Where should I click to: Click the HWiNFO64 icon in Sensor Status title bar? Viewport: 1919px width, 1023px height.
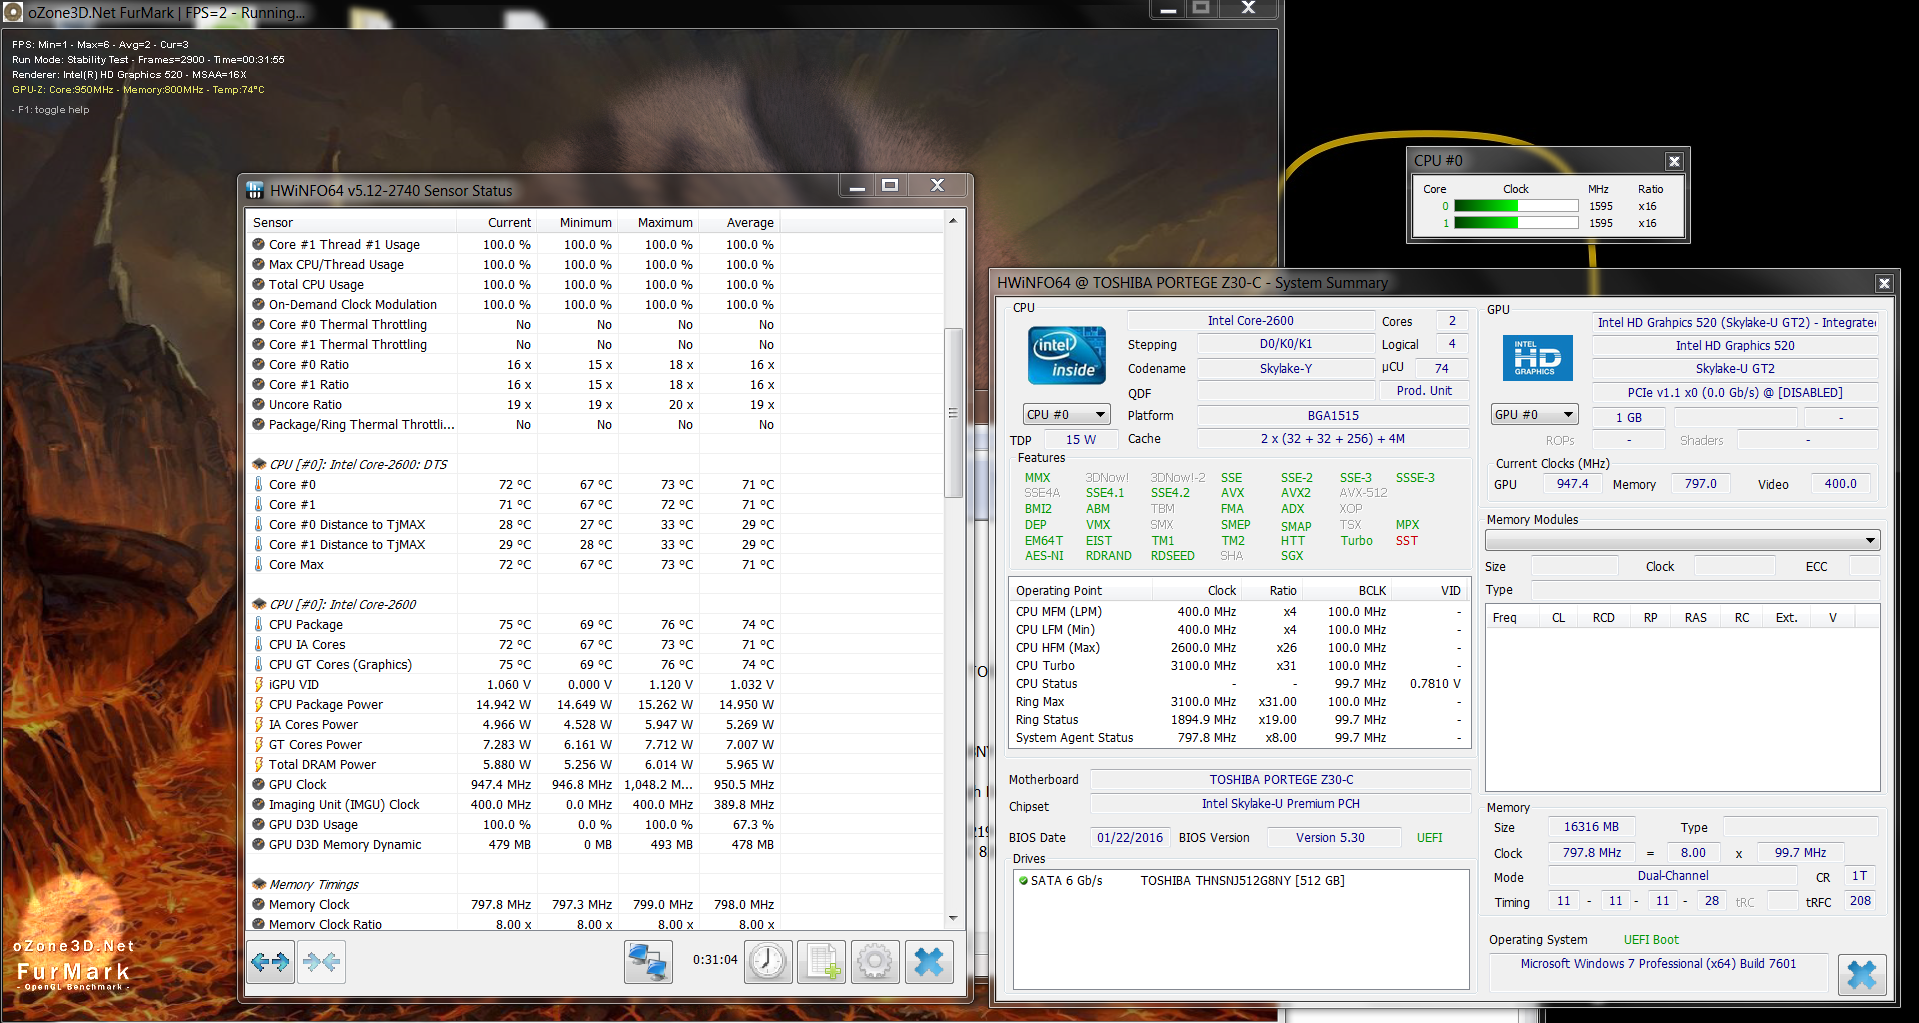tap(255, 190)
